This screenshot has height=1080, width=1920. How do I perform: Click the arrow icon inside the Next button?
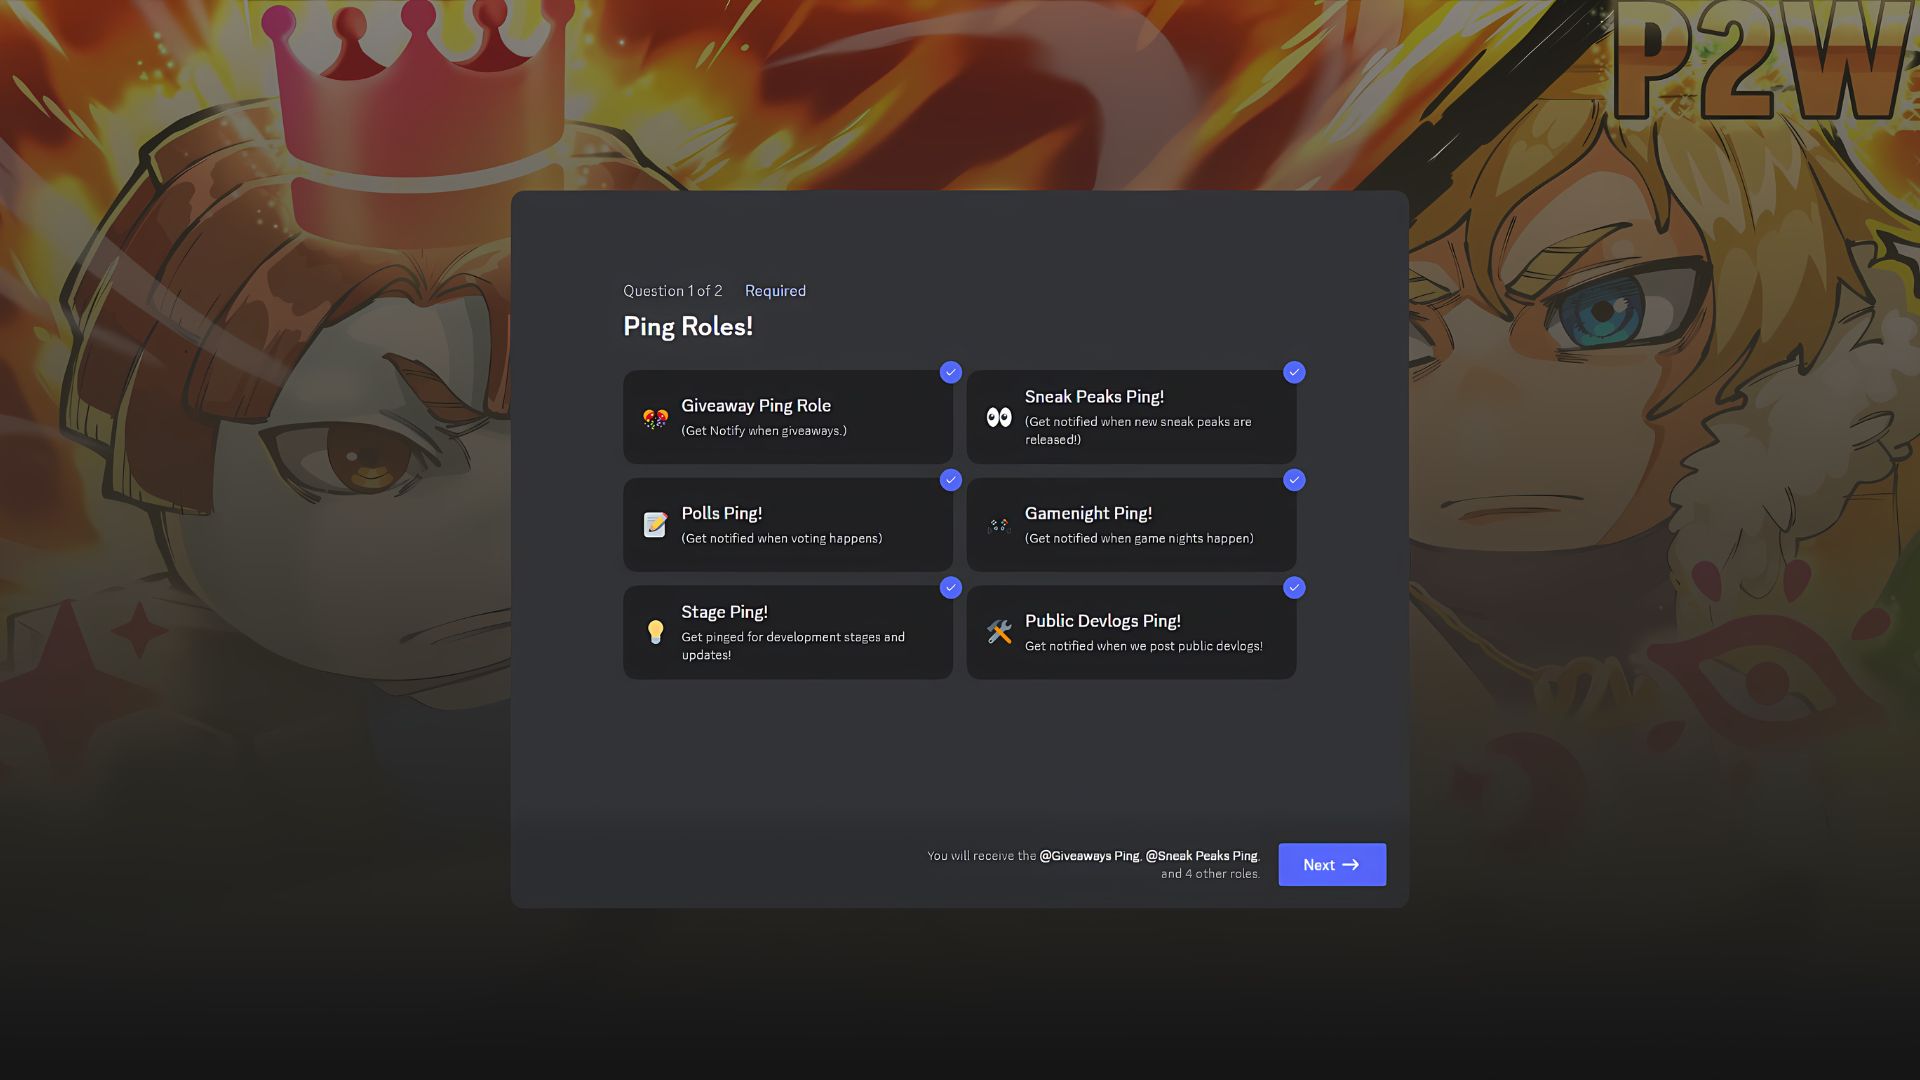pos(1352,864)
